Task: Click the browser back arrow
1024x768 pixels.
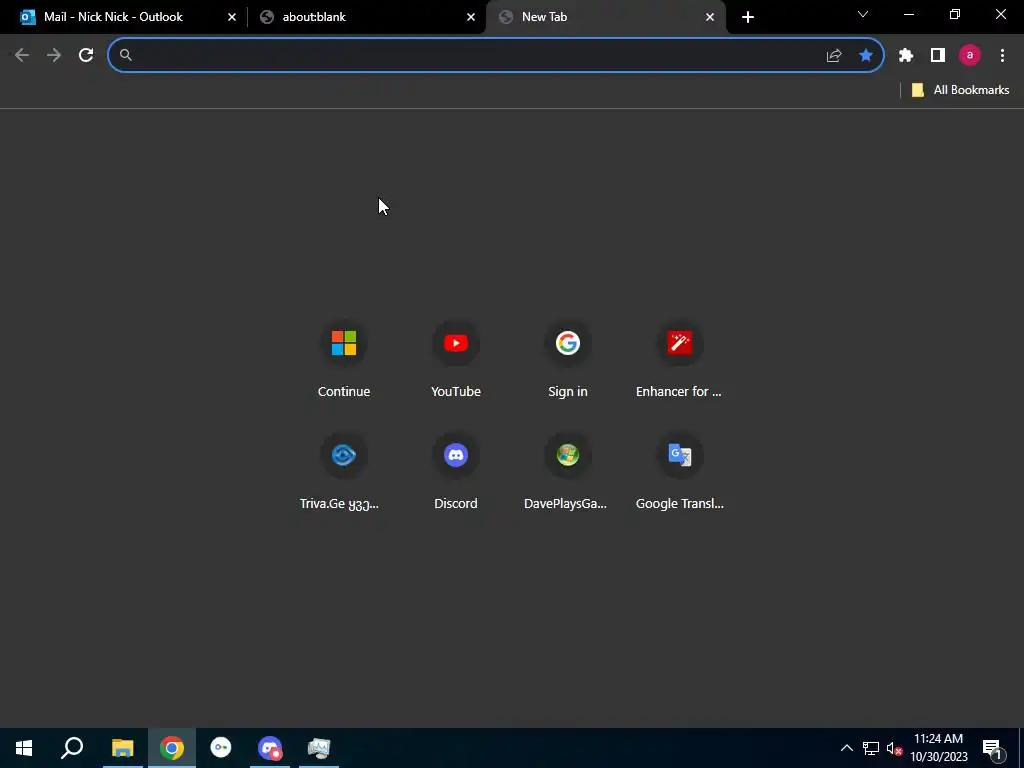Action: coord(22,55)
